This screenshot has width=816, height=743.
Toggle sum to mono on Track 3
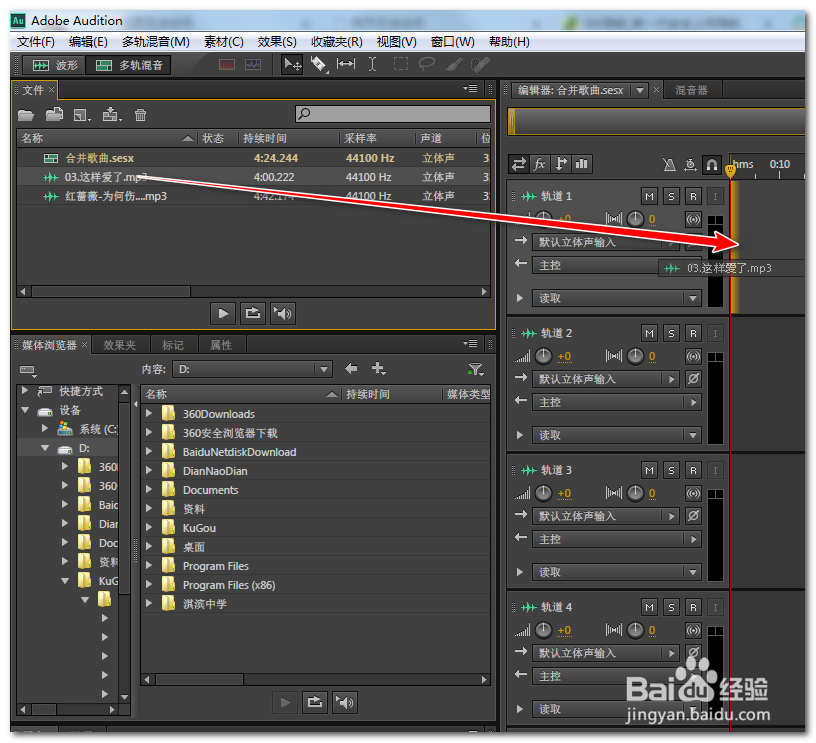coord(693,493)
